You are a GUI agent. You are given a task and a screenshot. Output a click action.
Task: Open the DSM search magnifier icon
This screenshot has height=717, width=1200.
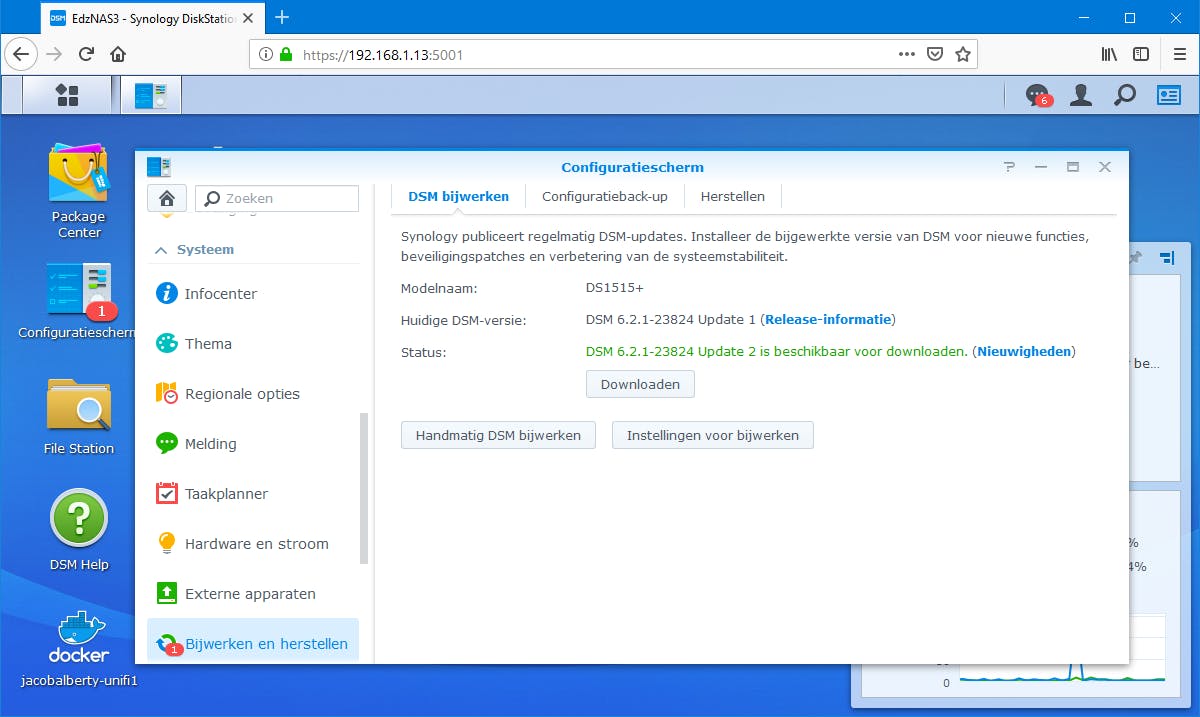click(x=1125, y=95)
